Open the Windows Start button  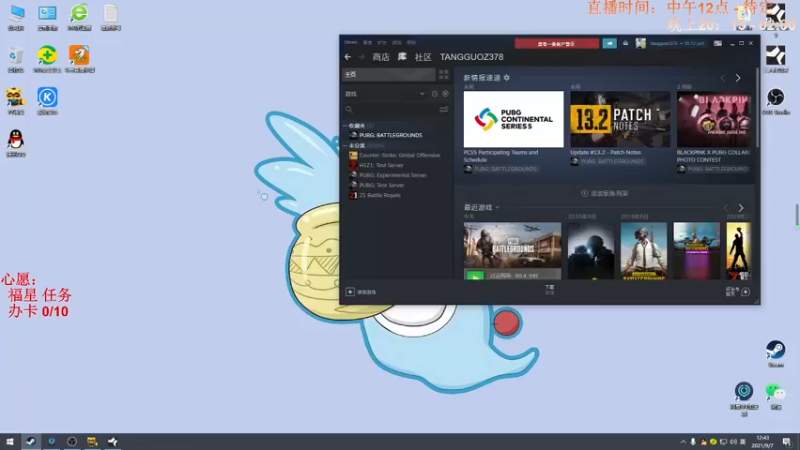(x=10, y=442)
